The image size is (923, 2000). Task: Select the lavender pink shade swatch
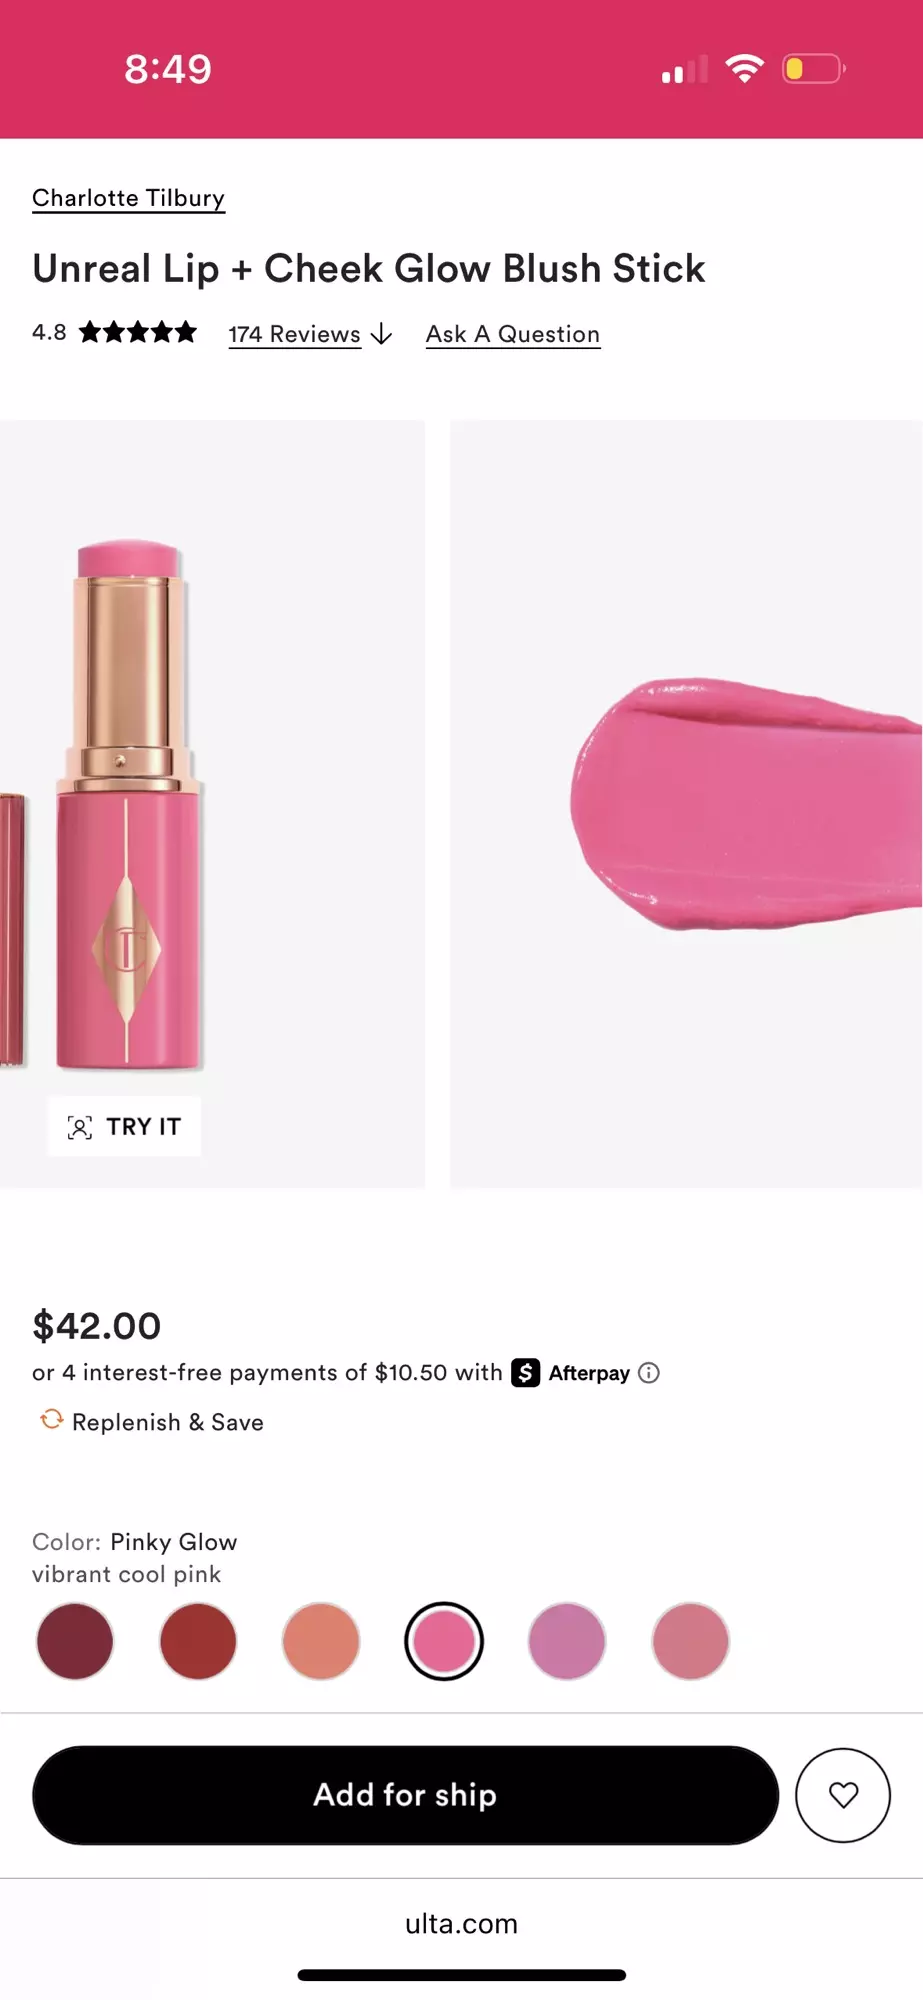(567, 1640)
